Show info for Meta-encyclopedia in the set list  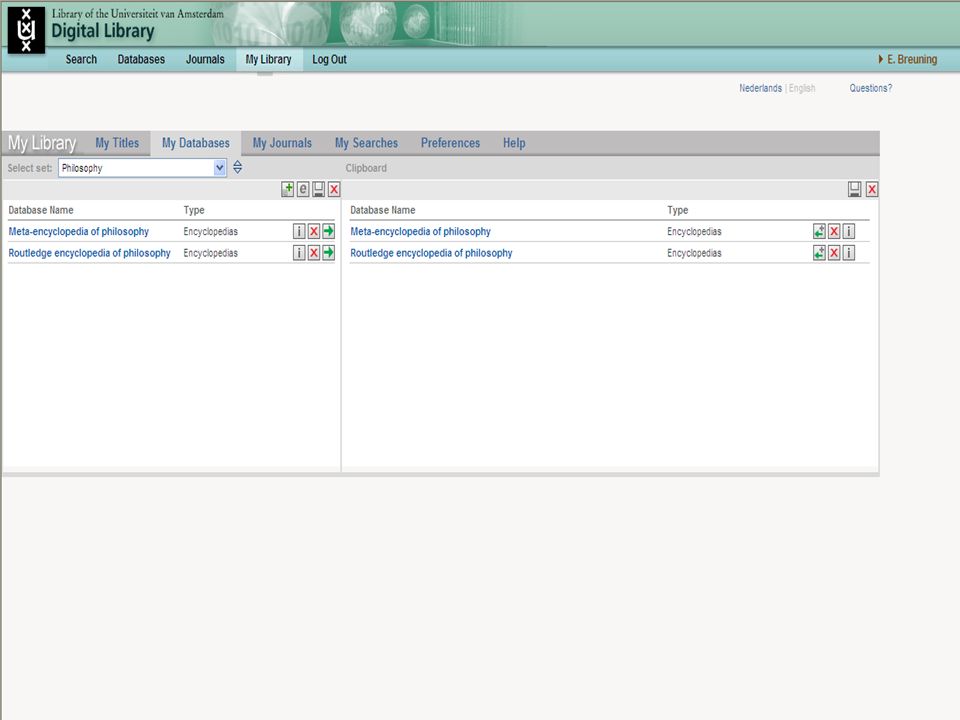coord(299,231)
